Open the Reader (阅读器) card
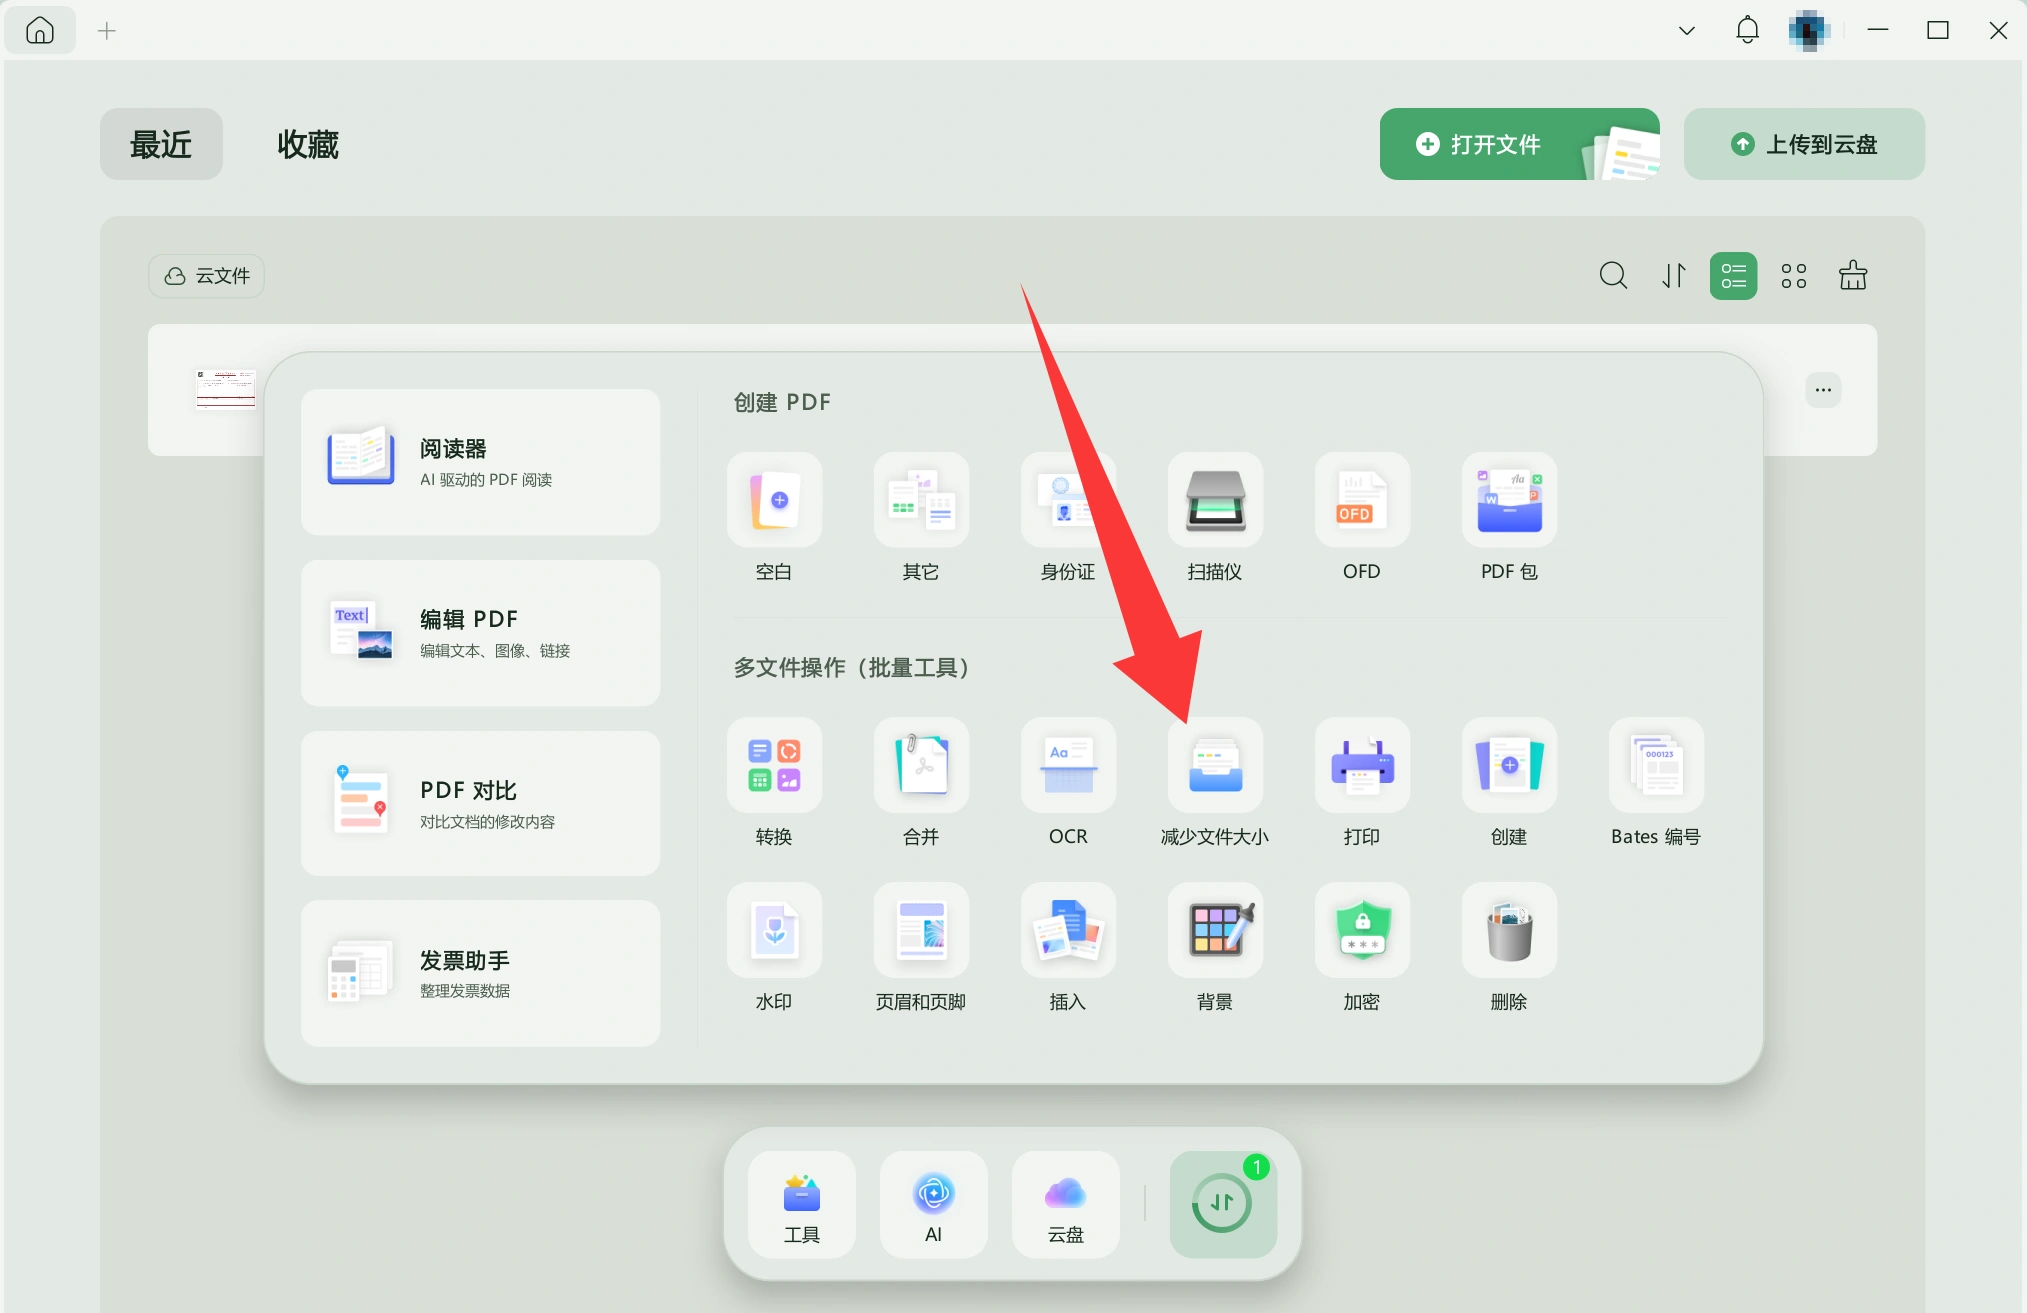The image size is (2027, 1313). [480, 462]
